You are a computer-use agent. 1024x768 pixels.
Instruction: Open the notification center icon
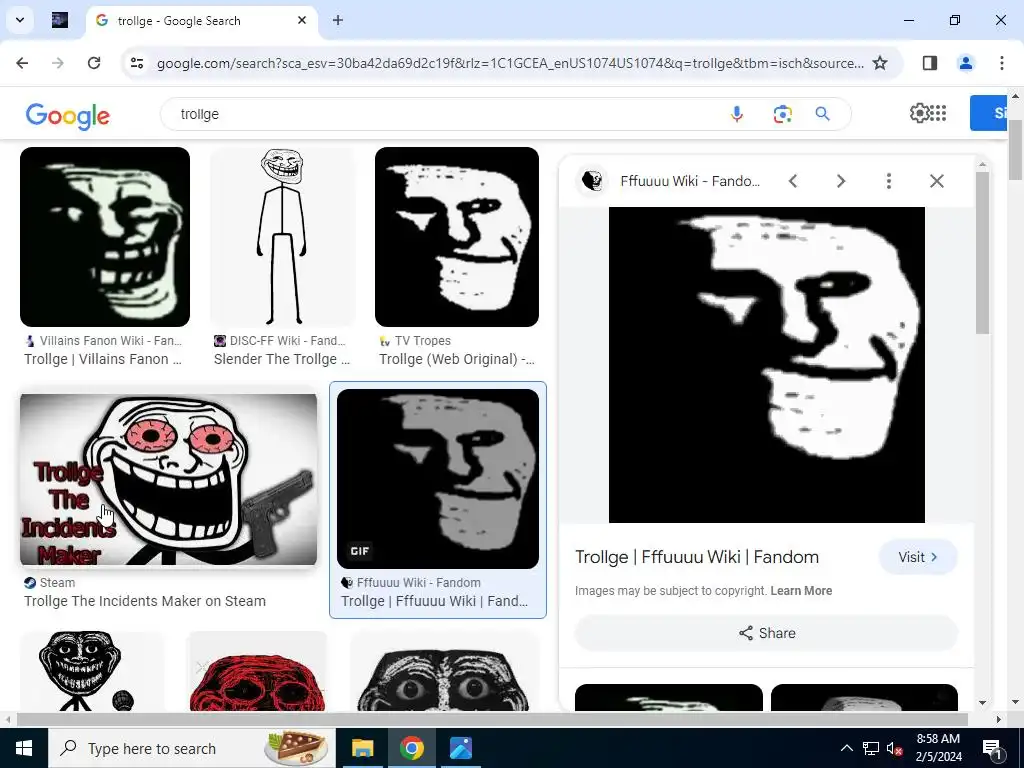click(993, 748)
